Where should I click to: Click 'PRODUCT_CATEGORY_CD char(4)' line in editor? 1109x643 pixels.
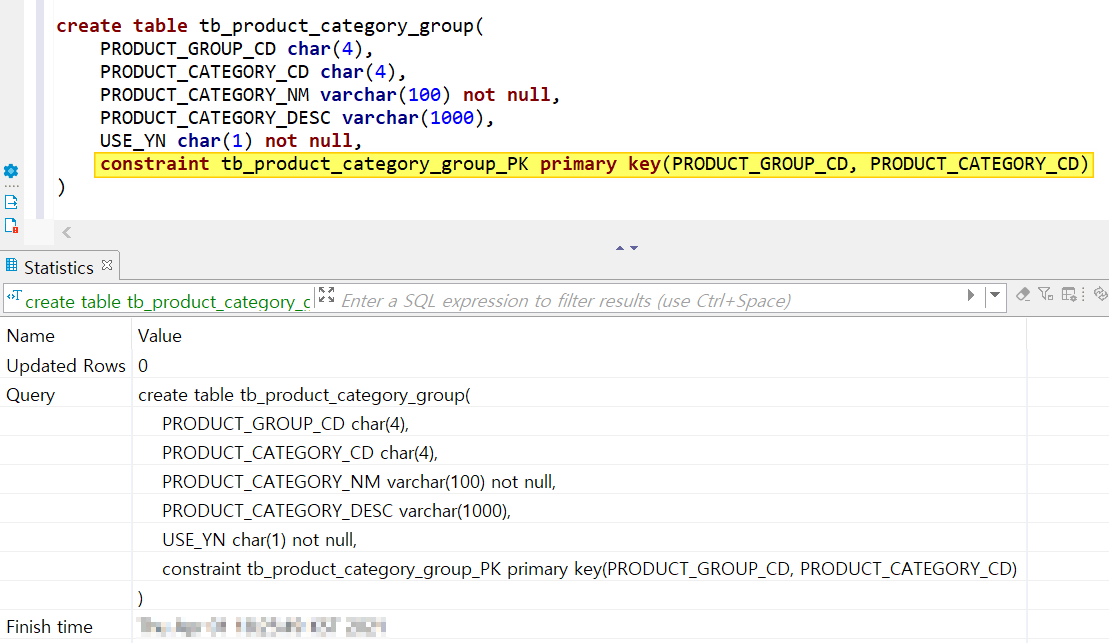[253, 72]
